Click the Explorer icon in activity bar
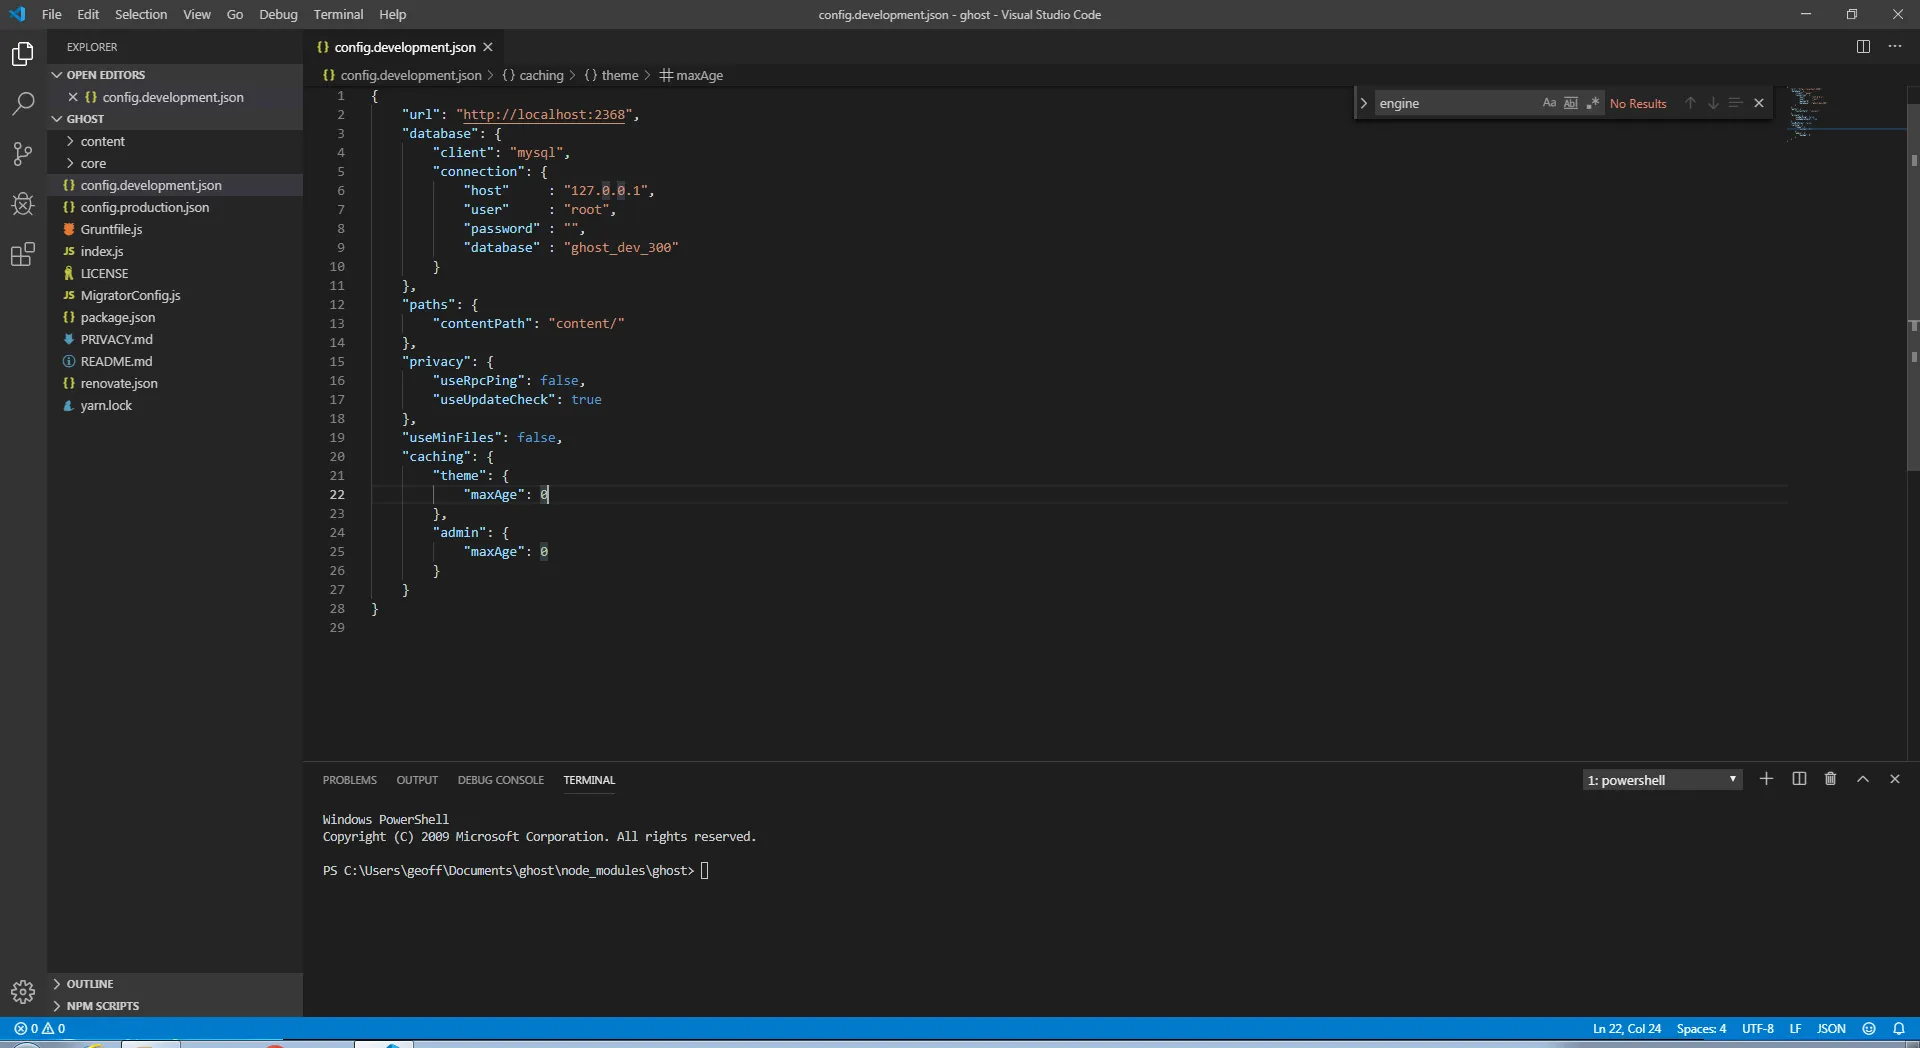The width and height of the screenshot is (1920, 1048). (22, 53)
